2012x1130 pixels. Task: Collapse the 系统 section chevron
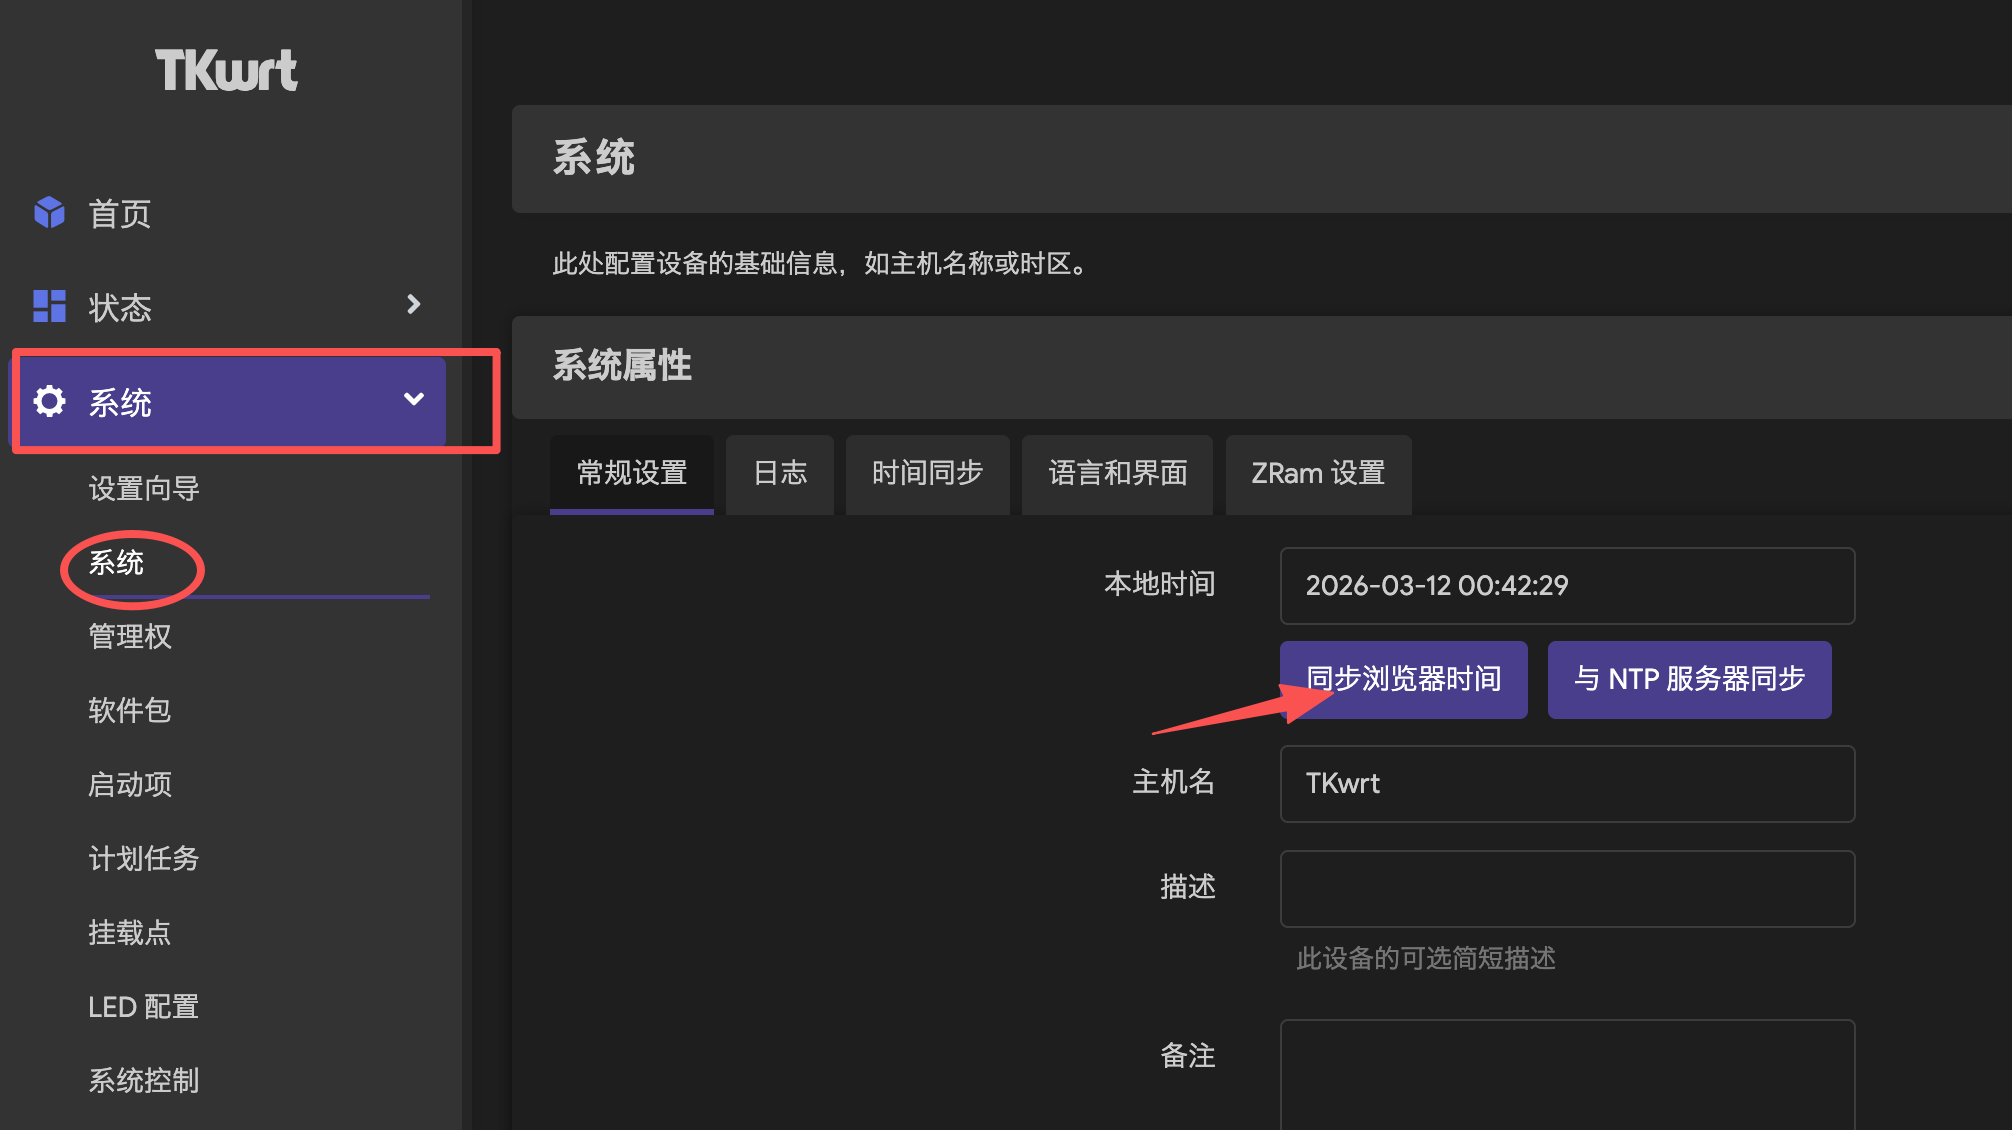pos(414,399)
